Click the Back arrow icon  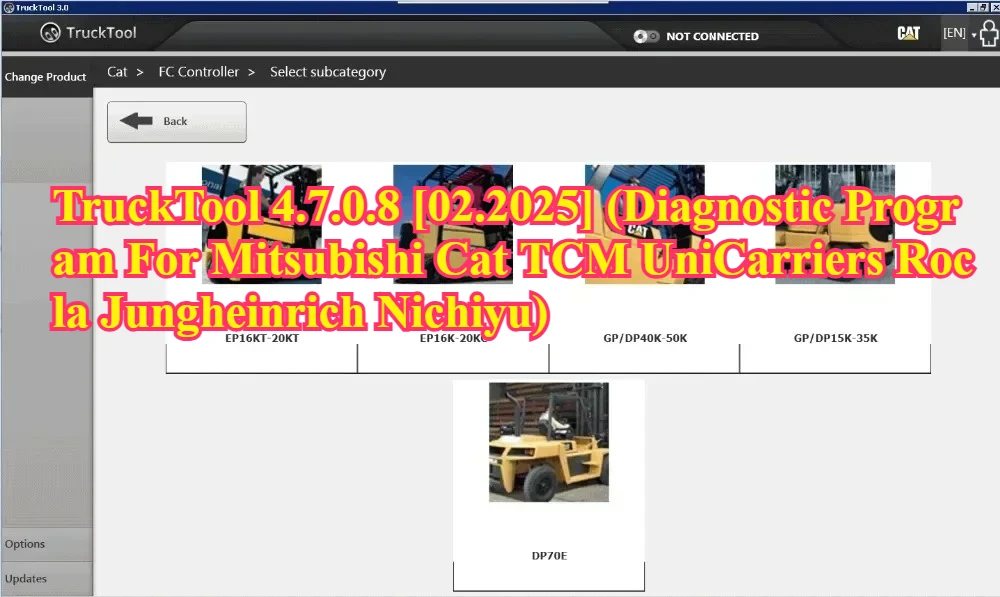click(136, 121)
